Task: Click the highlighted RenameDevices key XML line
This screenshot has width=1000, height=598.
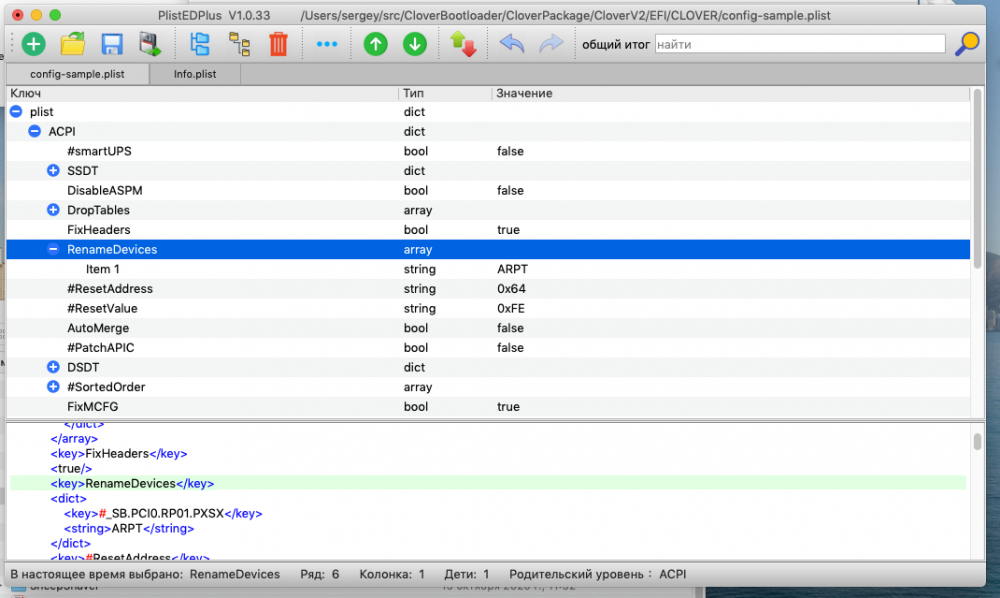Action: tap(488, 483)
